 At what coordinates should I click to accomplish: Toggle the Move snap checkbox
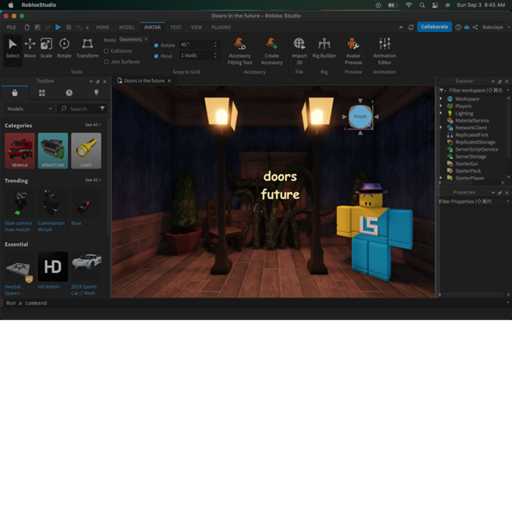pos(156,56)
